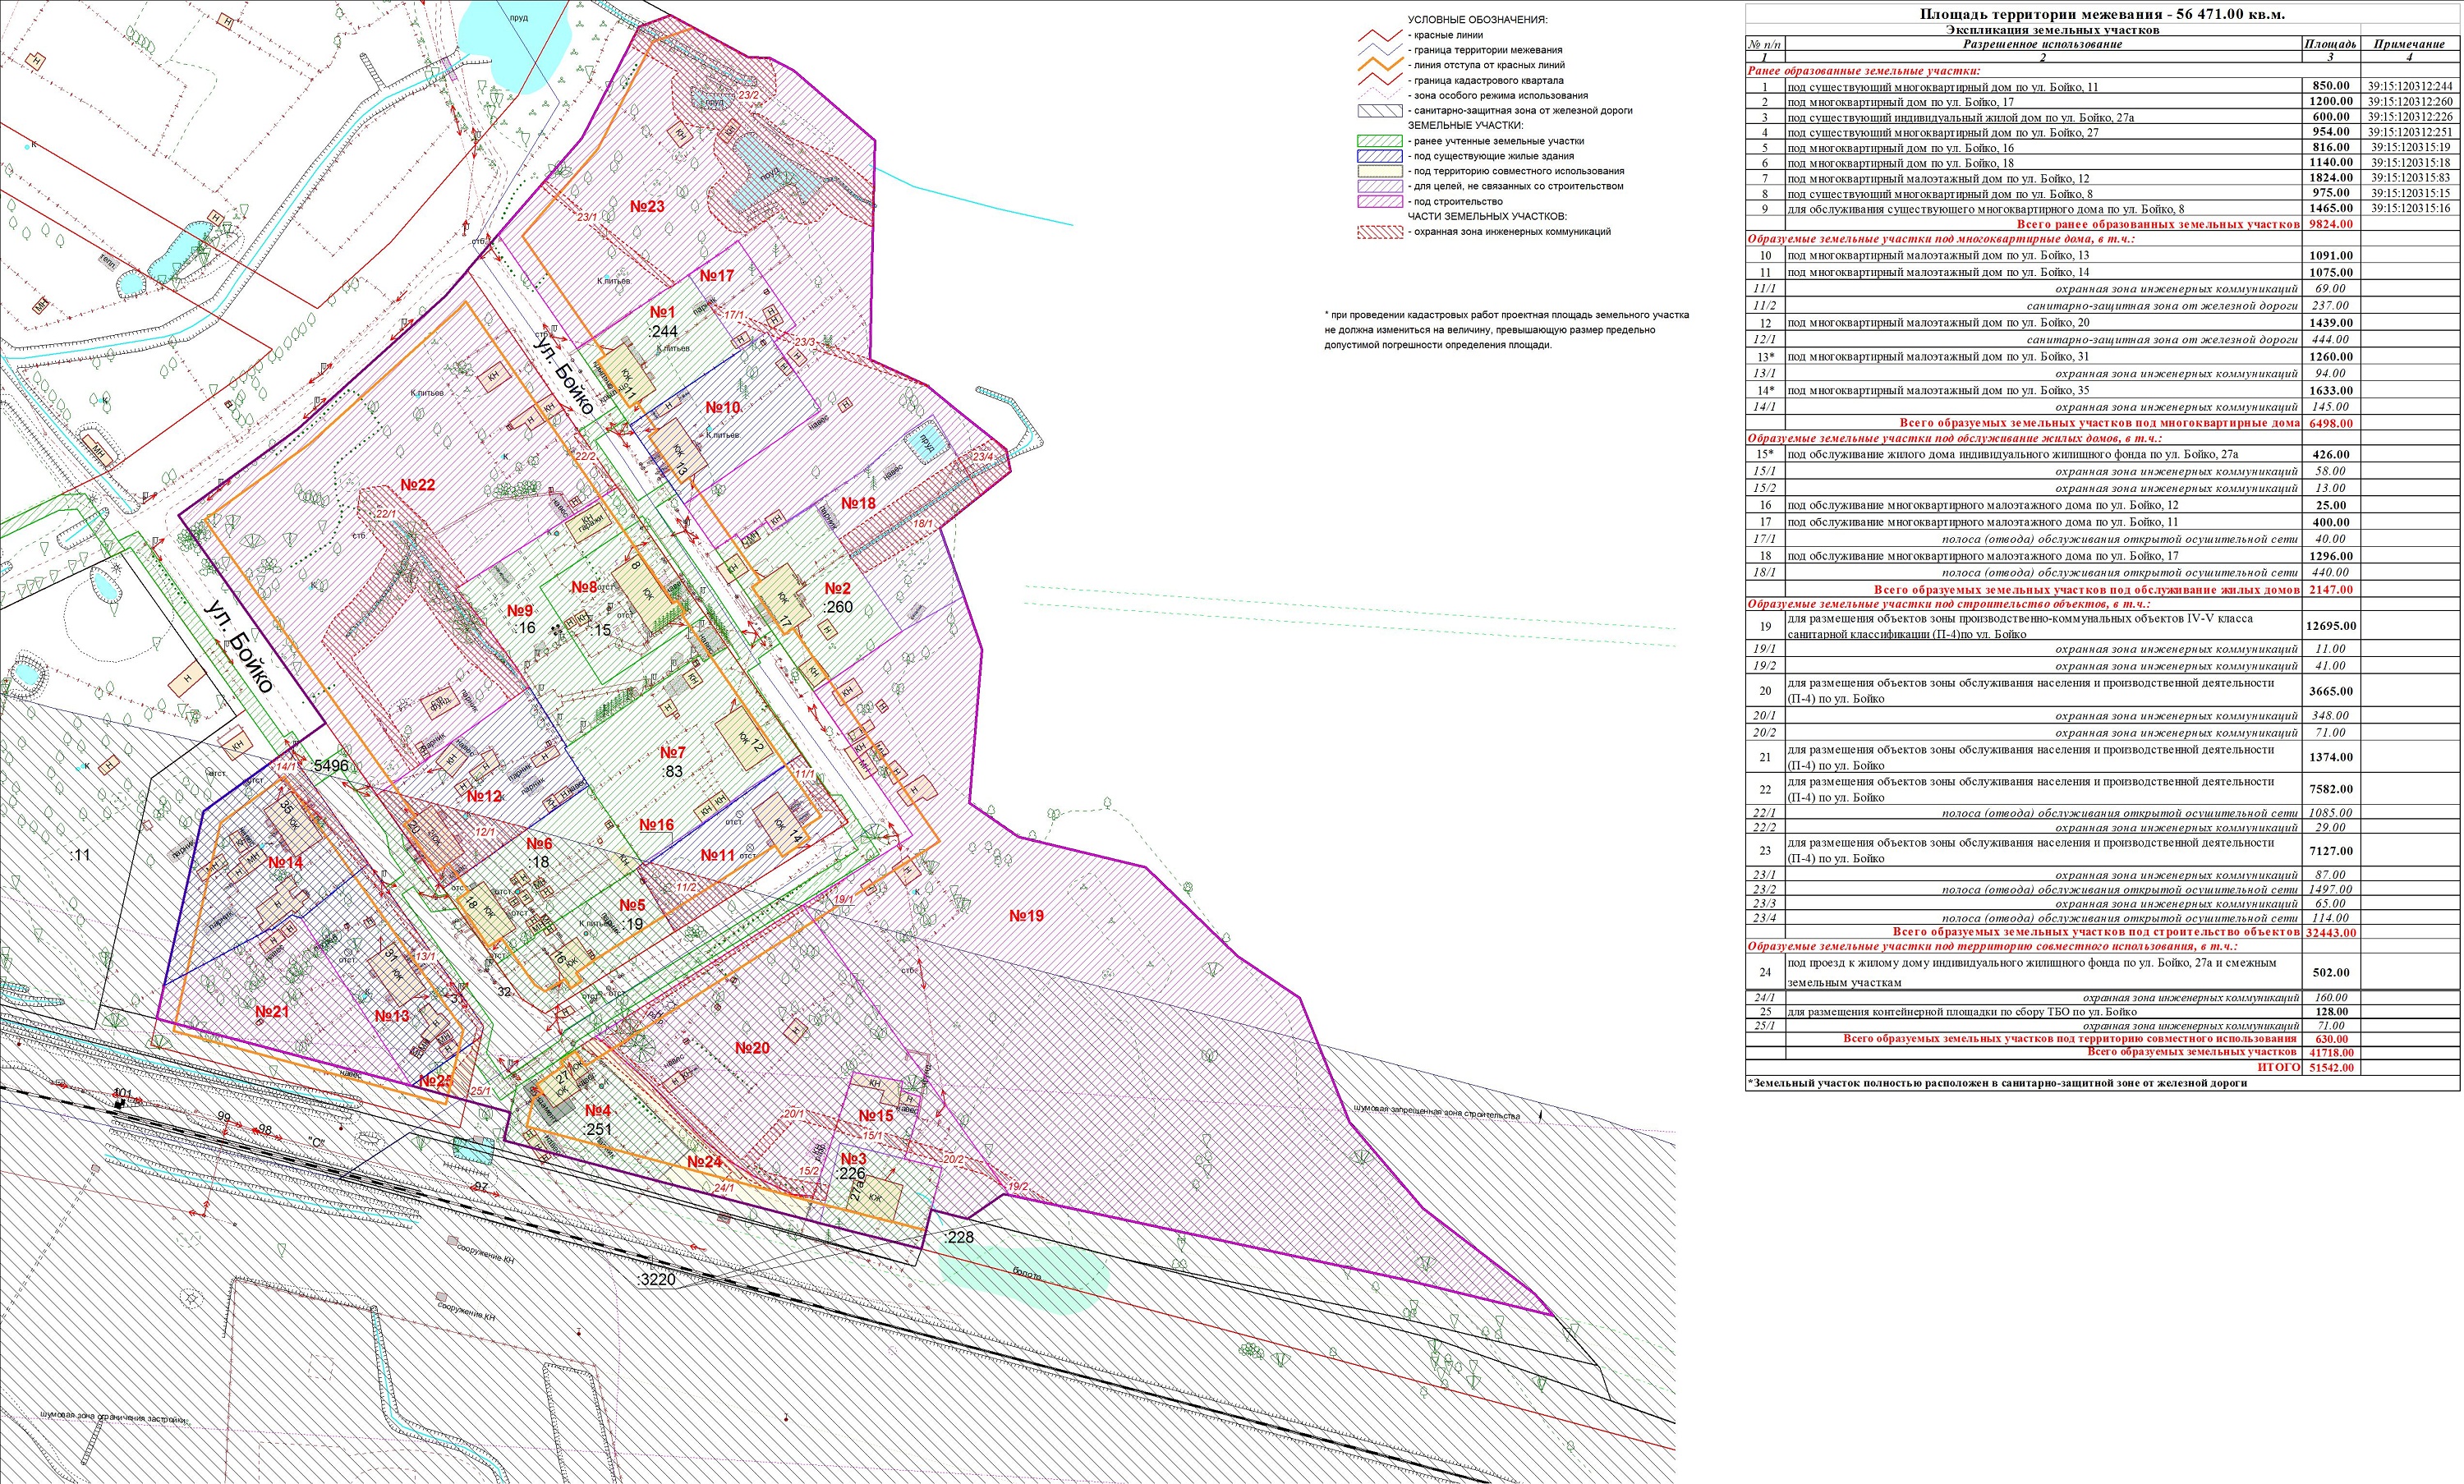Click parcel label №22 on the map
2464x1484 pixels.
pyautogui.click(x=417, y=485)
